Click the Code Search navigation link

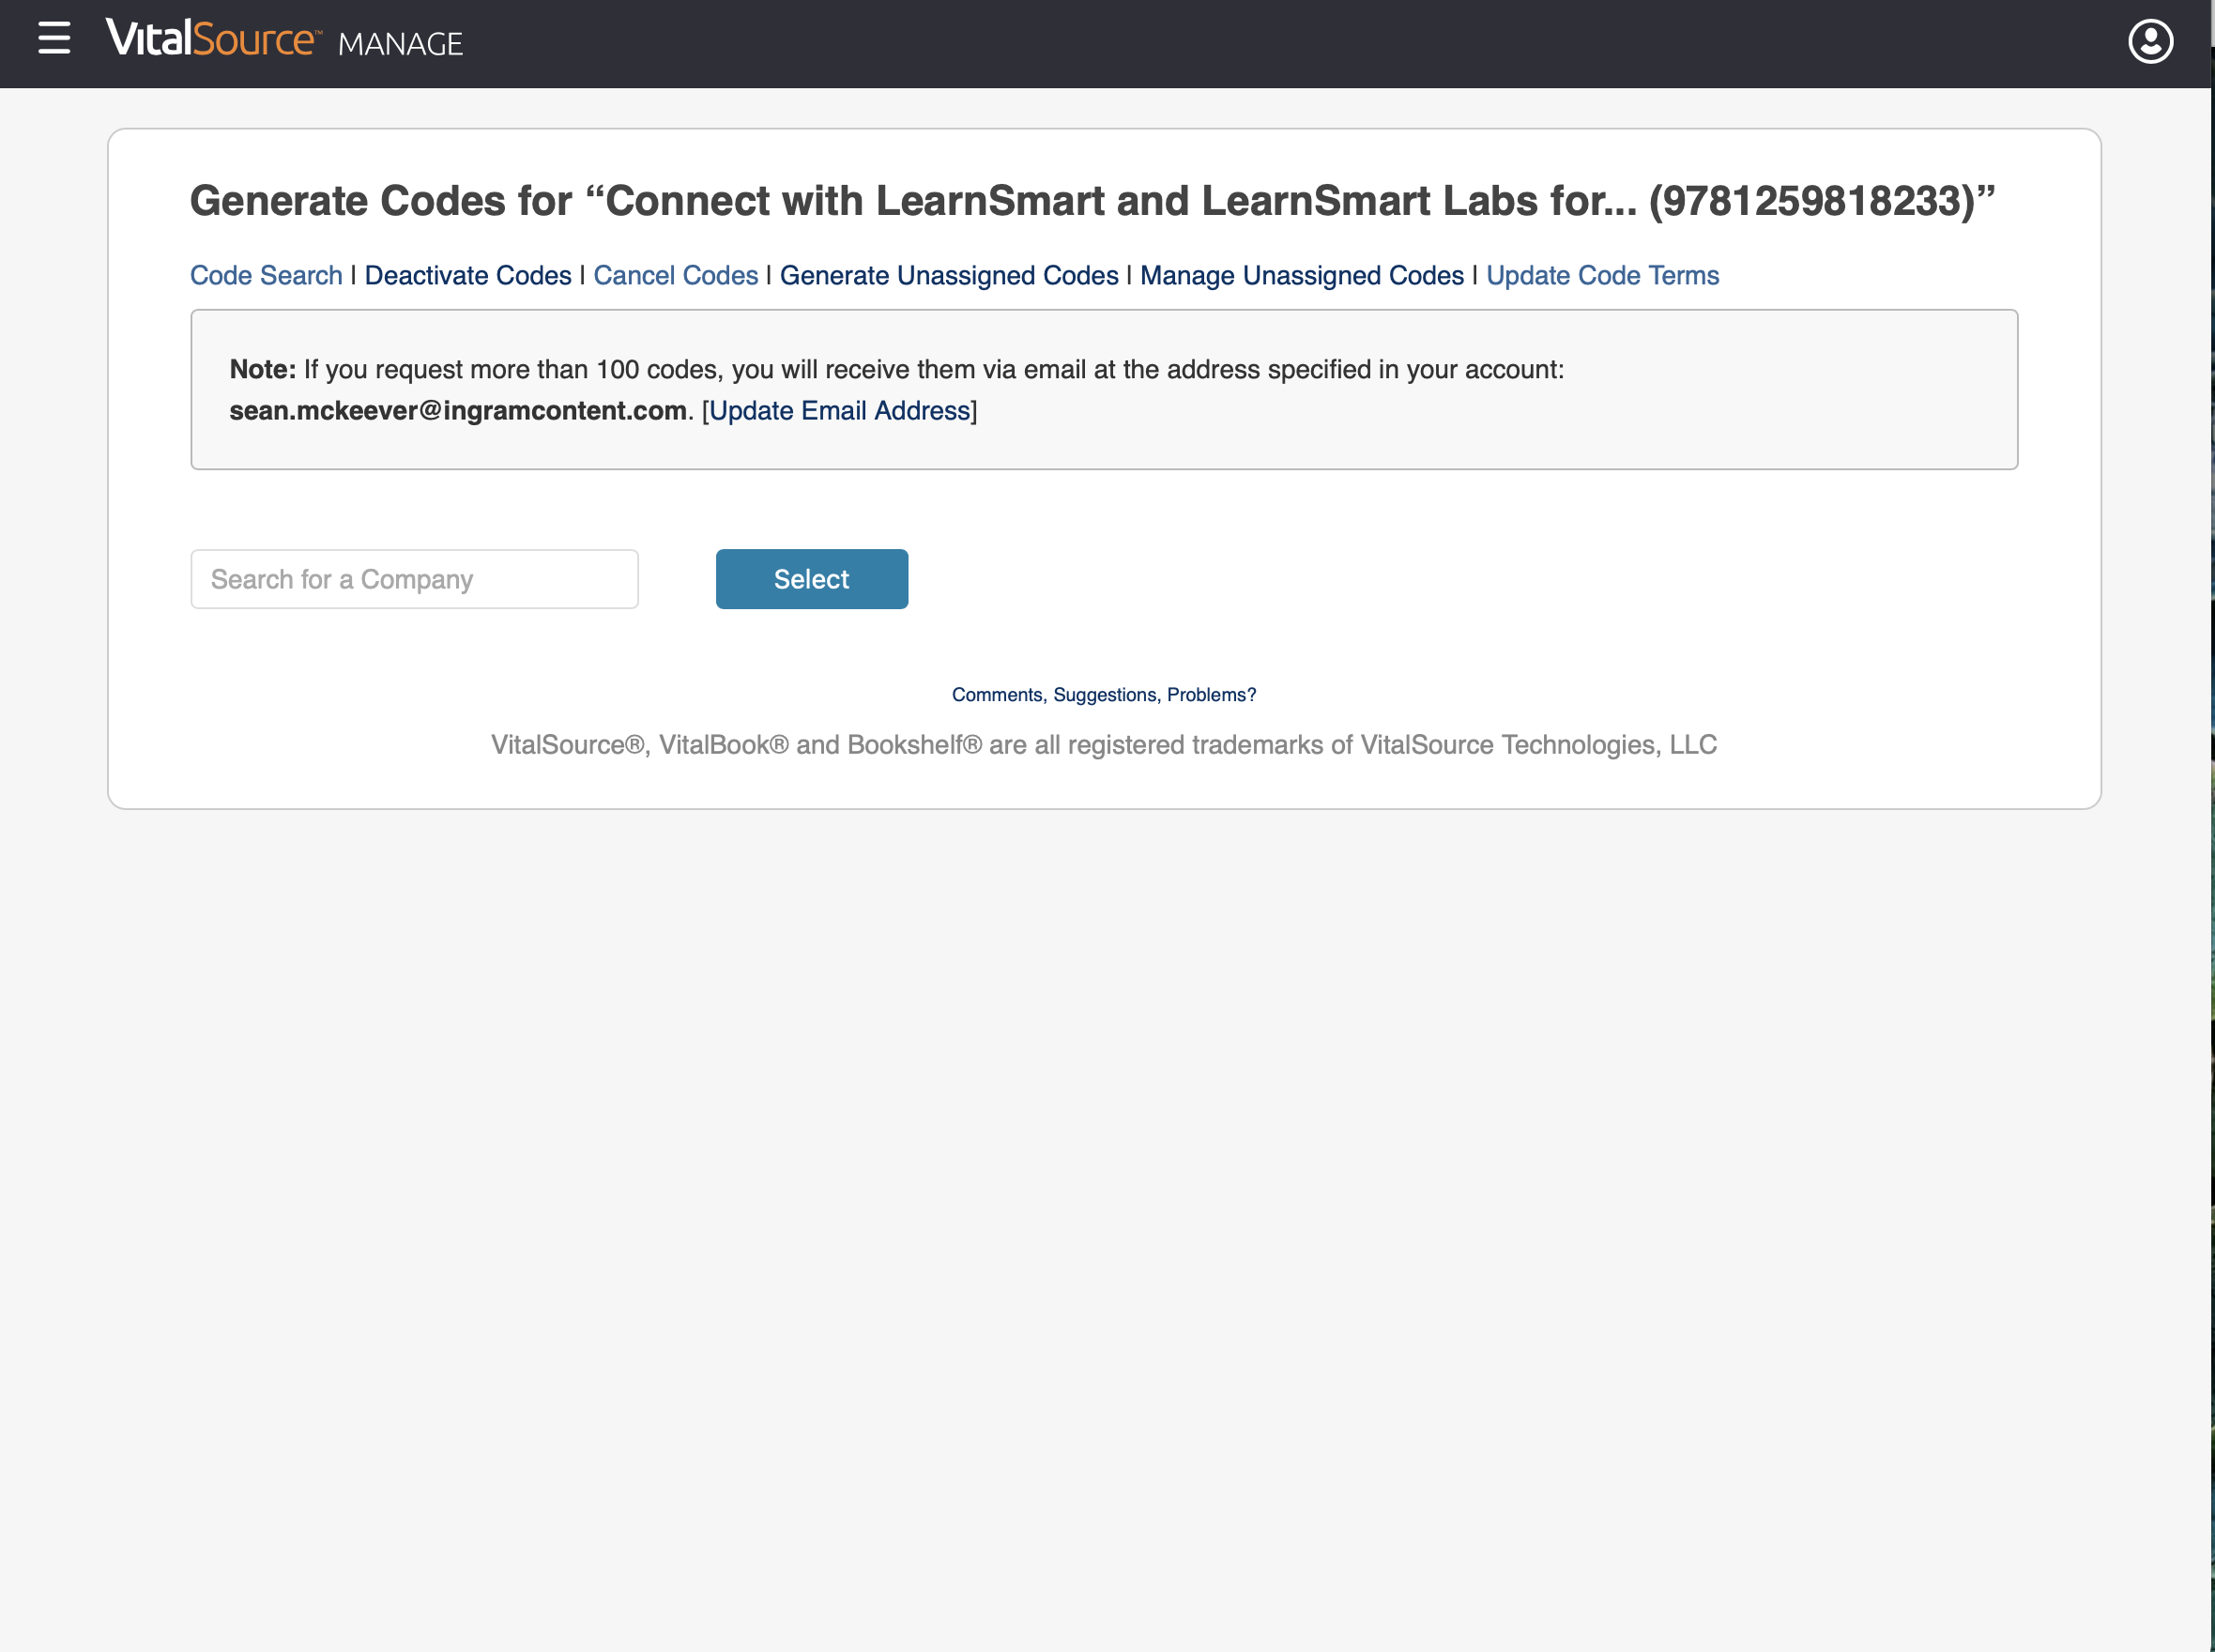266,274
